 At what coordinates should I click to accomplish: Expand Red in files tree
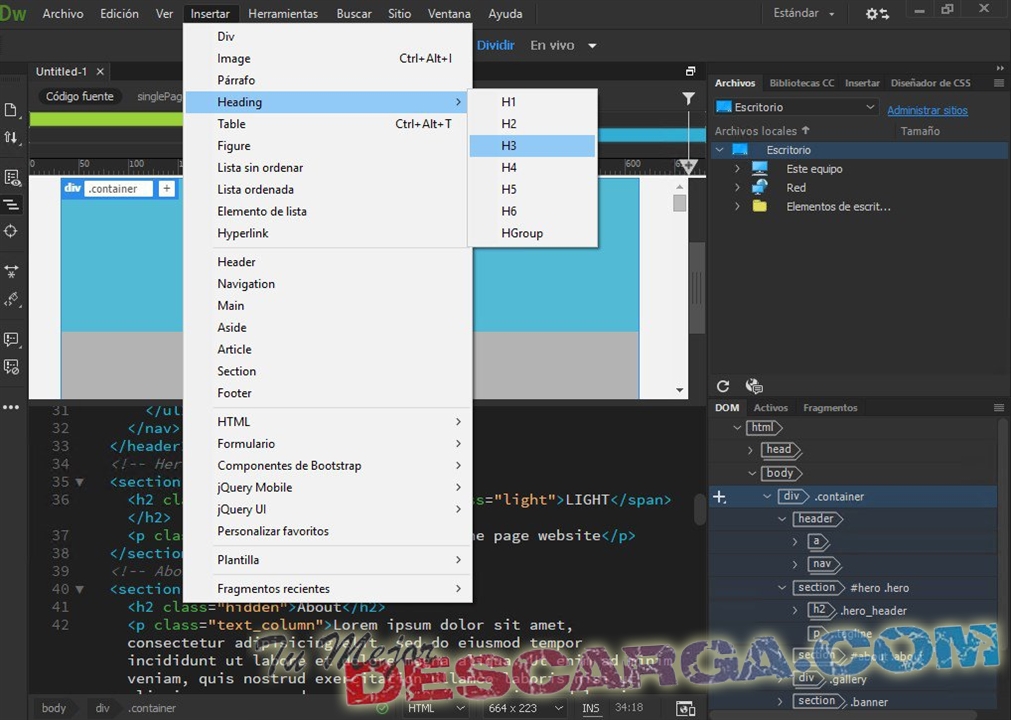(737, 188)
